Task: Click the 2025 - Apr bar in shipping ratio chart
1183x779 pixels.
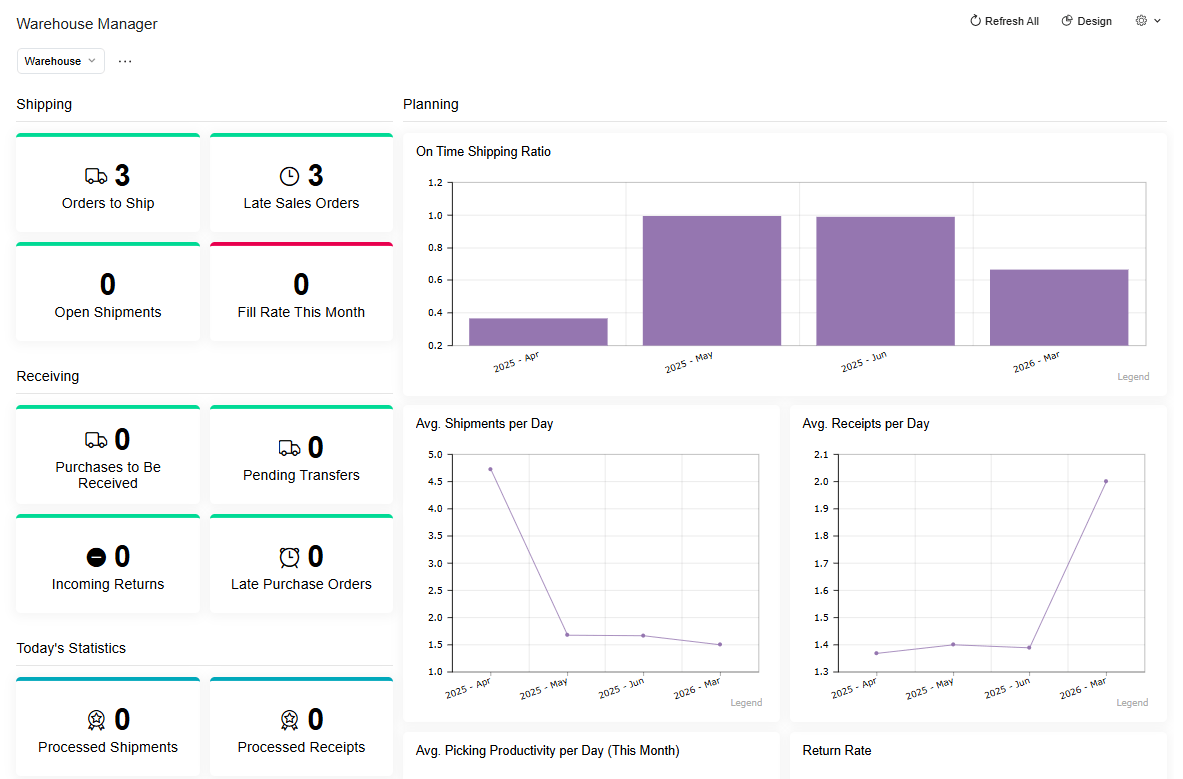Action: click(538, 332)
